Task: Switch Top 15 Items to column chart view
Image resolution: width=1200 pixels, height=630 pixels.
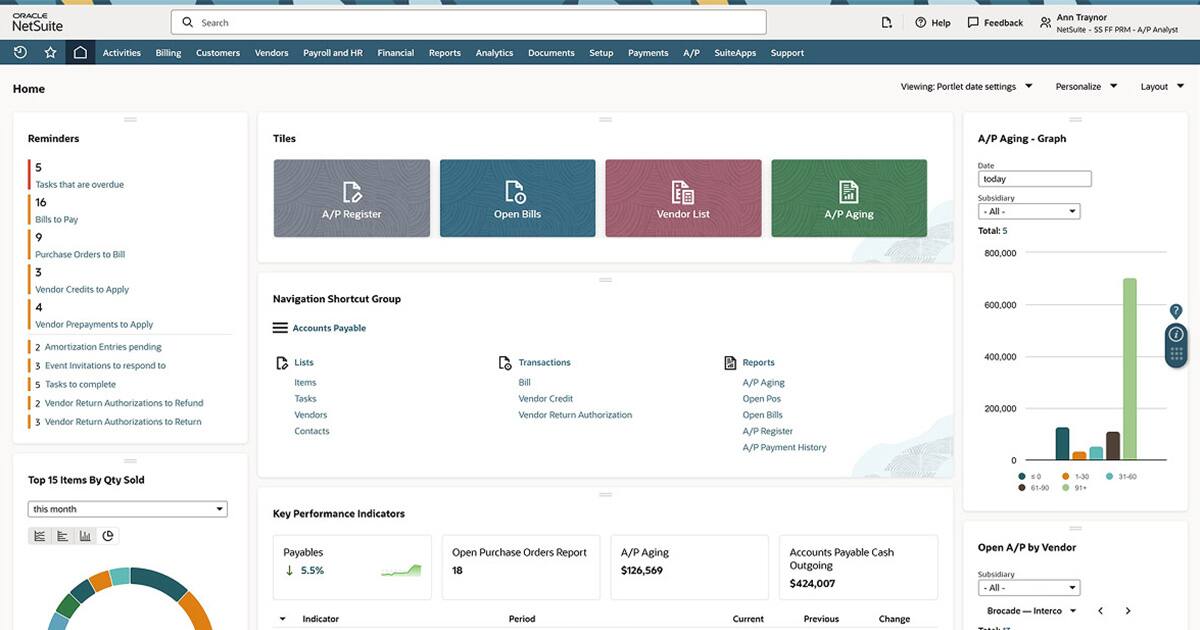Action: click(x=85, y=536)
